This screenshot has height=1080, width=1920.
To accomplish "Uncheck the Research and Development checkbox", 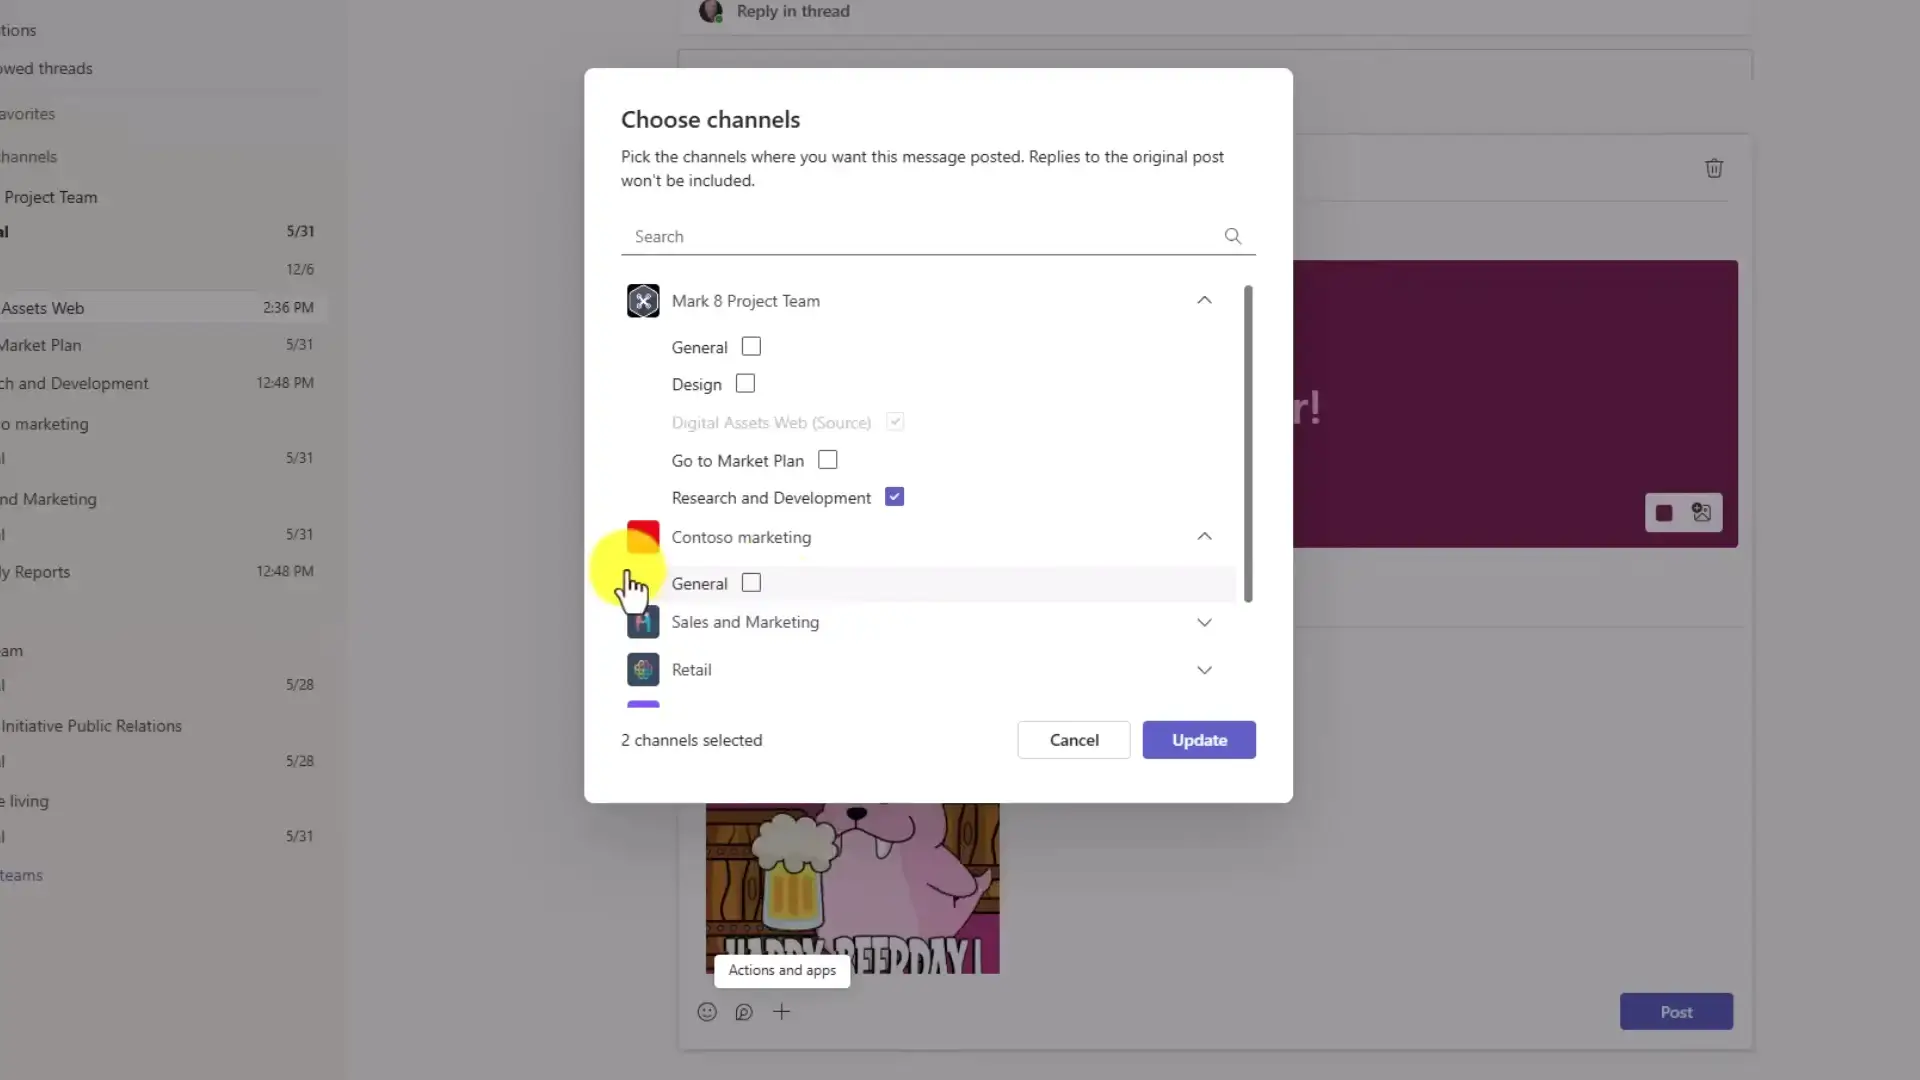I will pos(895,497).
